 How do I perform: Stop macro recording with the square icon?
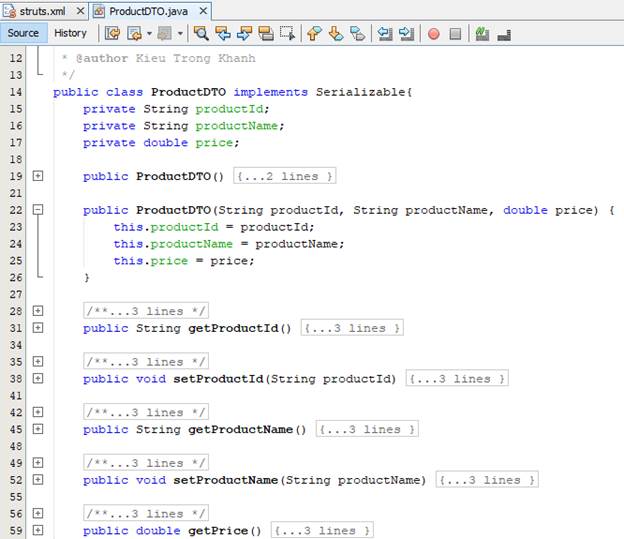tap(455, 34)
